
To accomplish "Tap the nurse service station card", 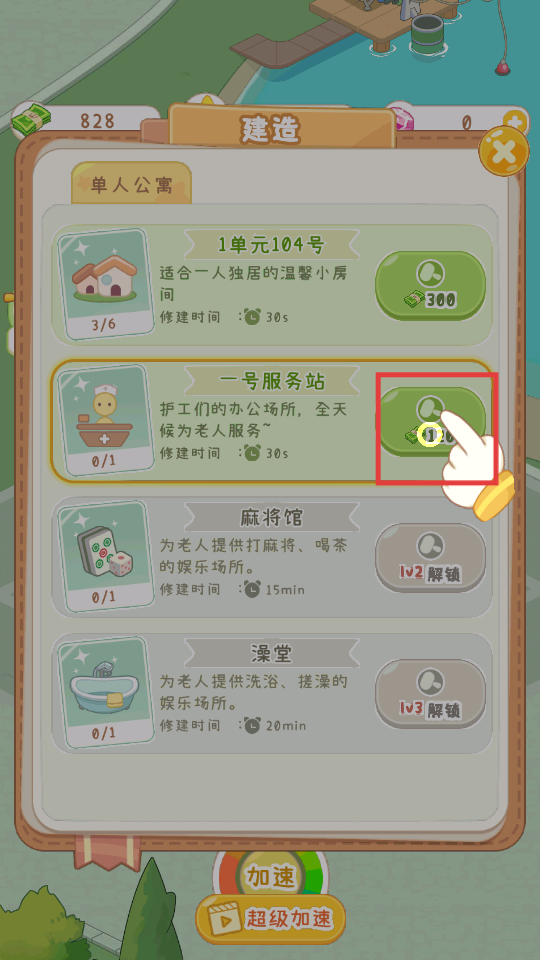I will point(105,421).
